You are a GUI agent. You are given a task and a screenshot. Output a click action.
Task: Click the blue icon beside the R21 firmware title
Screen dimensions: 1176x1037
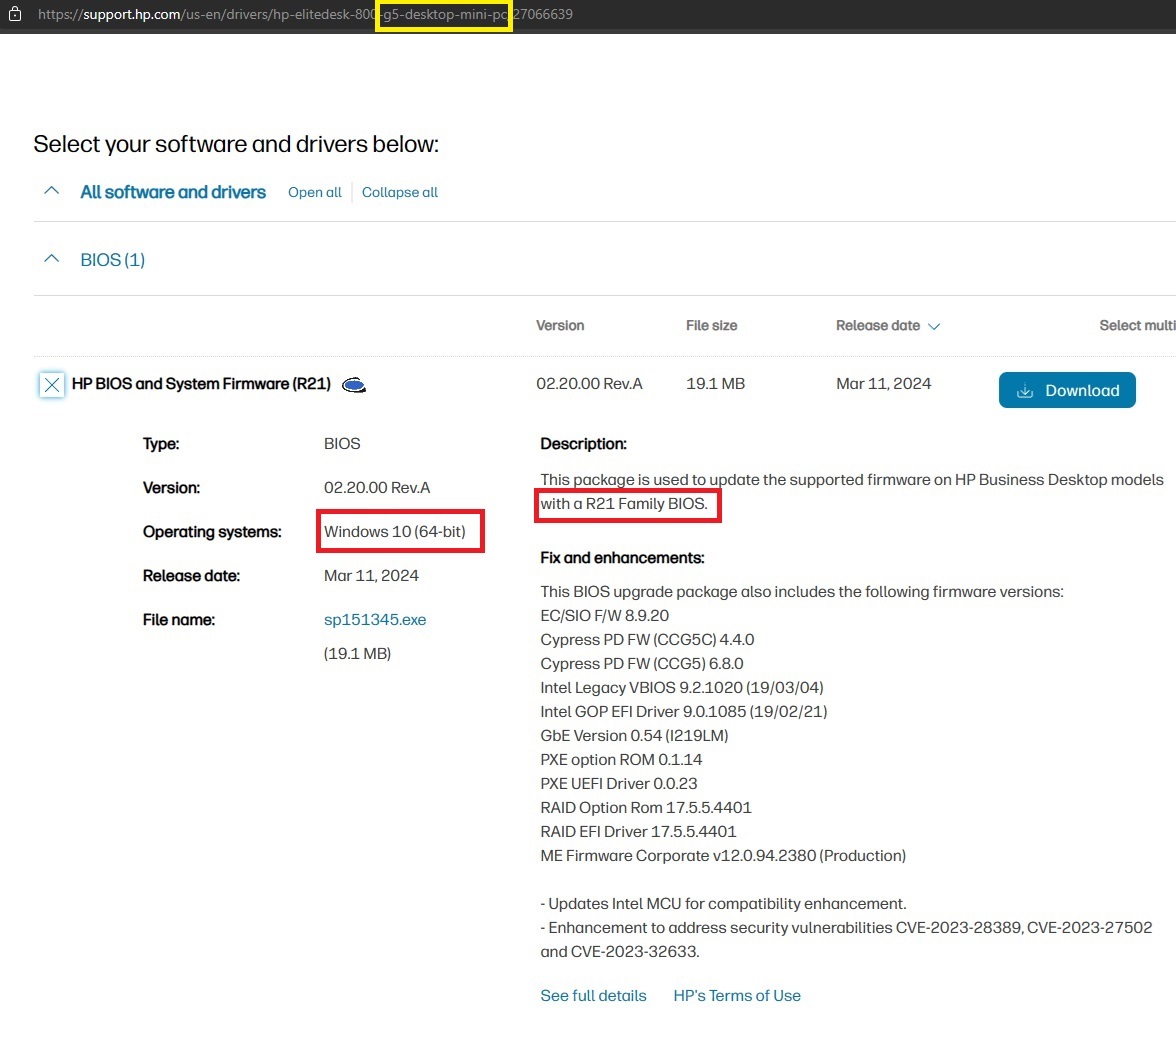pyautogui.click(x=353, y=385)
